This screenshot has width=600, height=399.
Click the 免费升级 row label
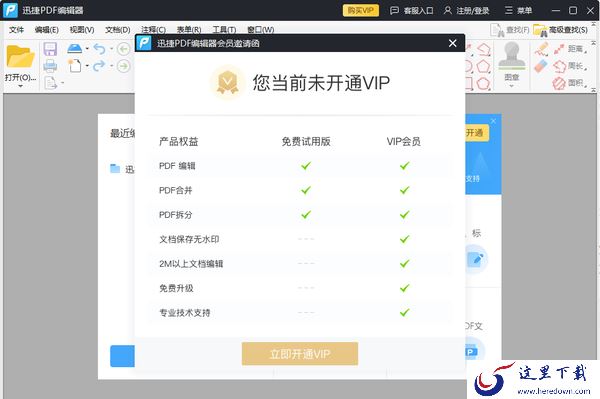pyautogui.click(x=176, y=288)
